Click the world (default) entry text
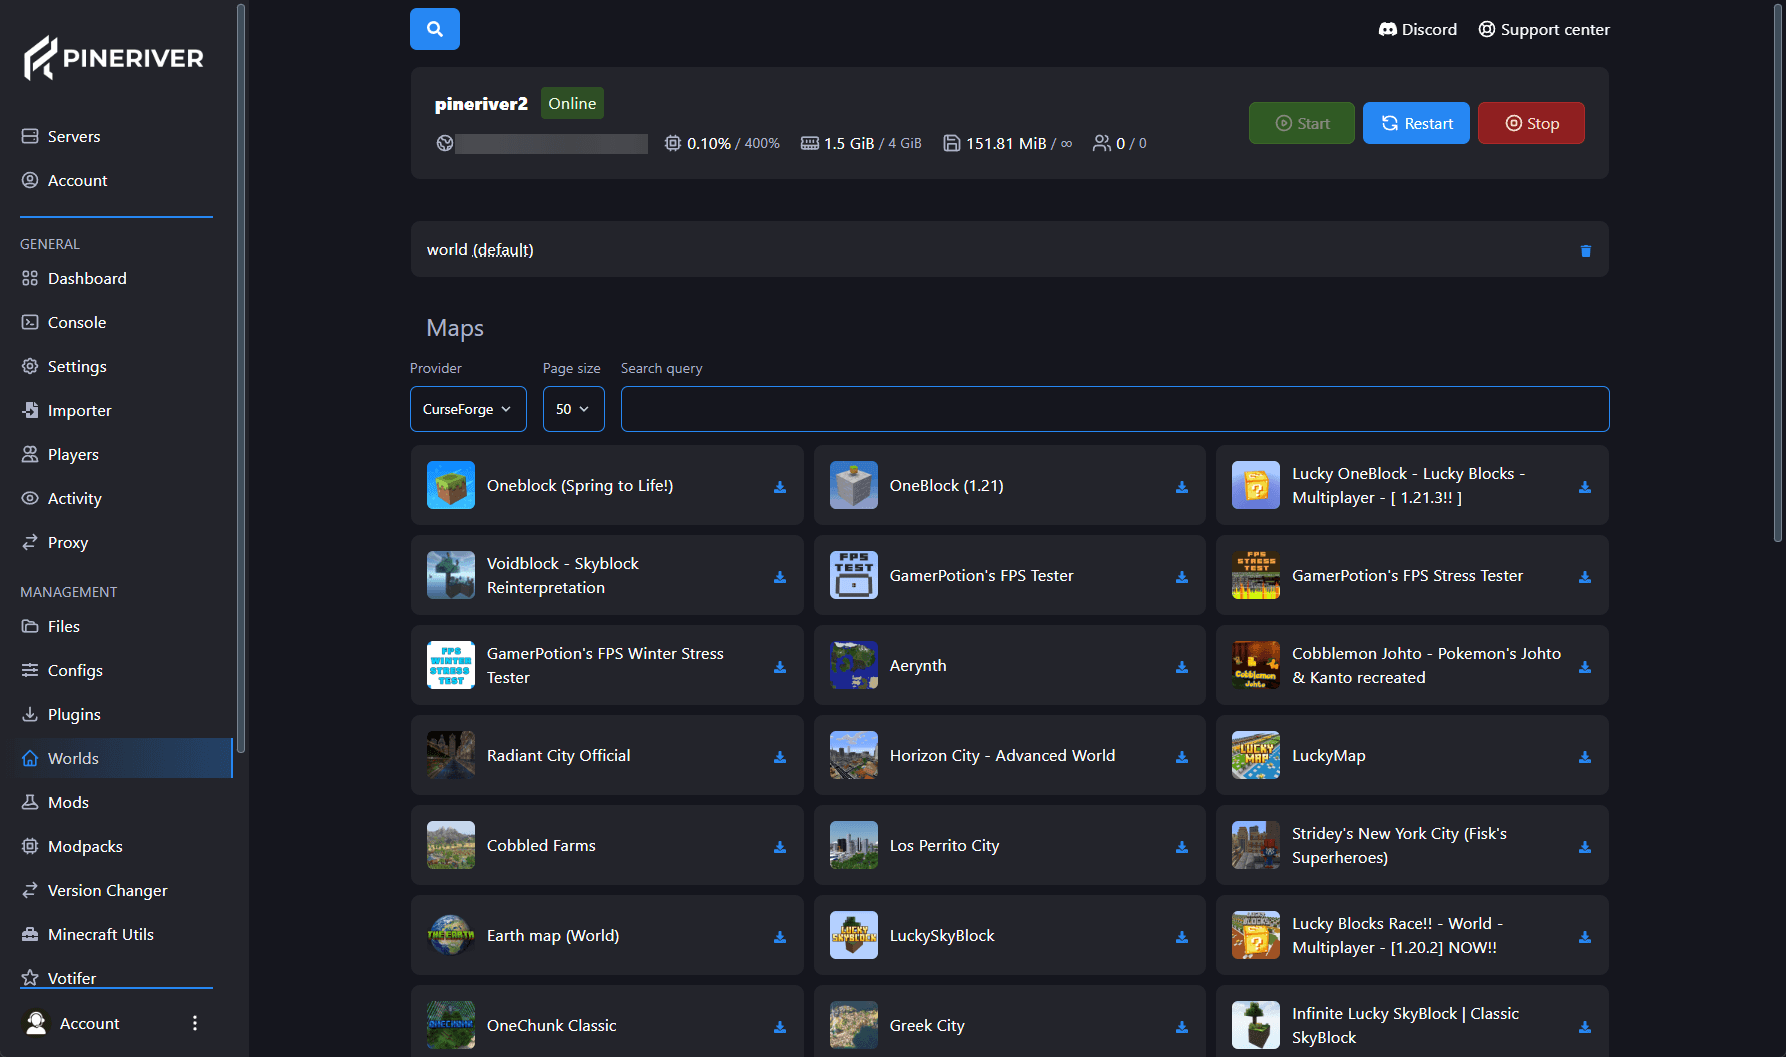 [x=480, y=249]
